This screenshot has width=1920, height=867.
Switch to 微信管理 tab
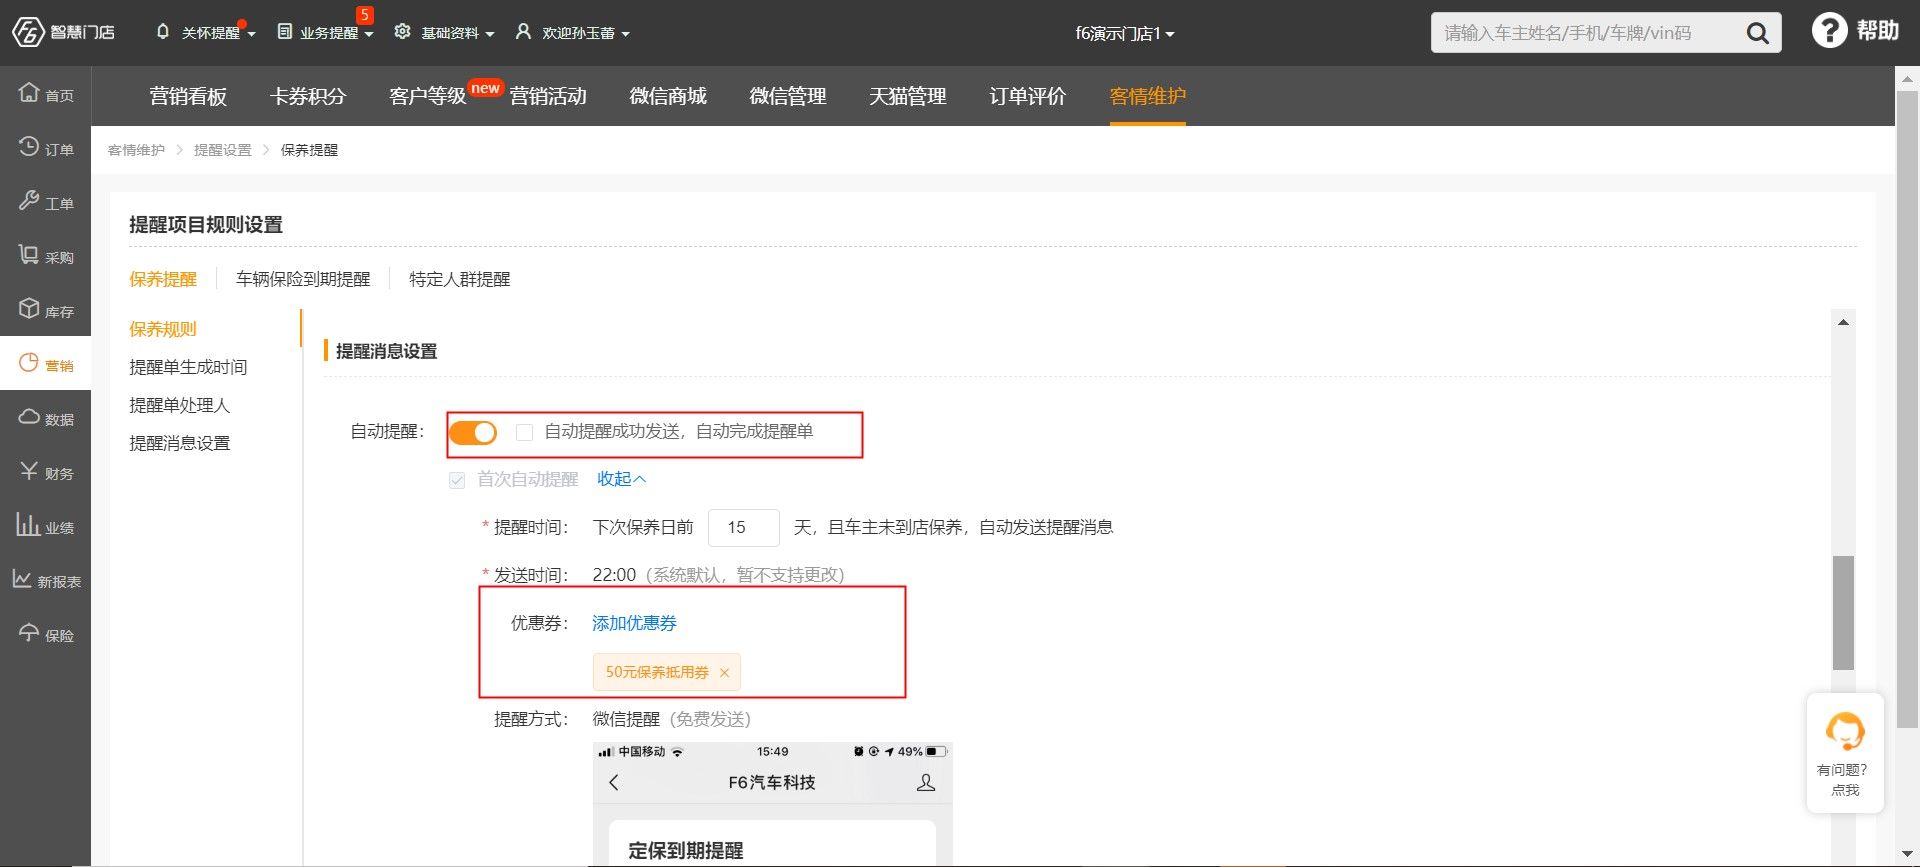[x=788, y=96]
